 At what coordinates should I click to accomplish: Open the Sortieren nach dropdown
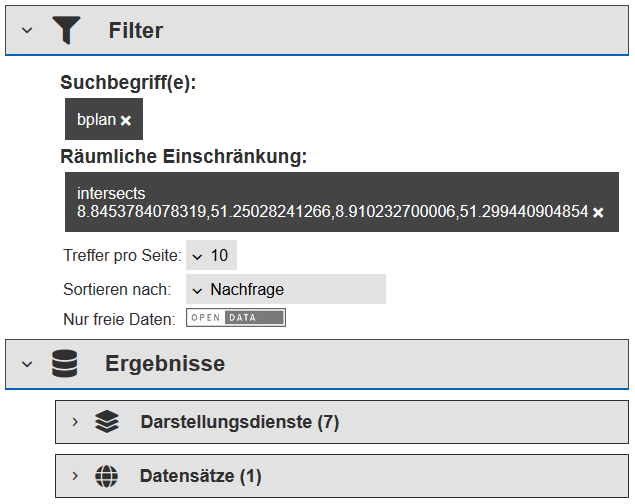coord(286,289)
